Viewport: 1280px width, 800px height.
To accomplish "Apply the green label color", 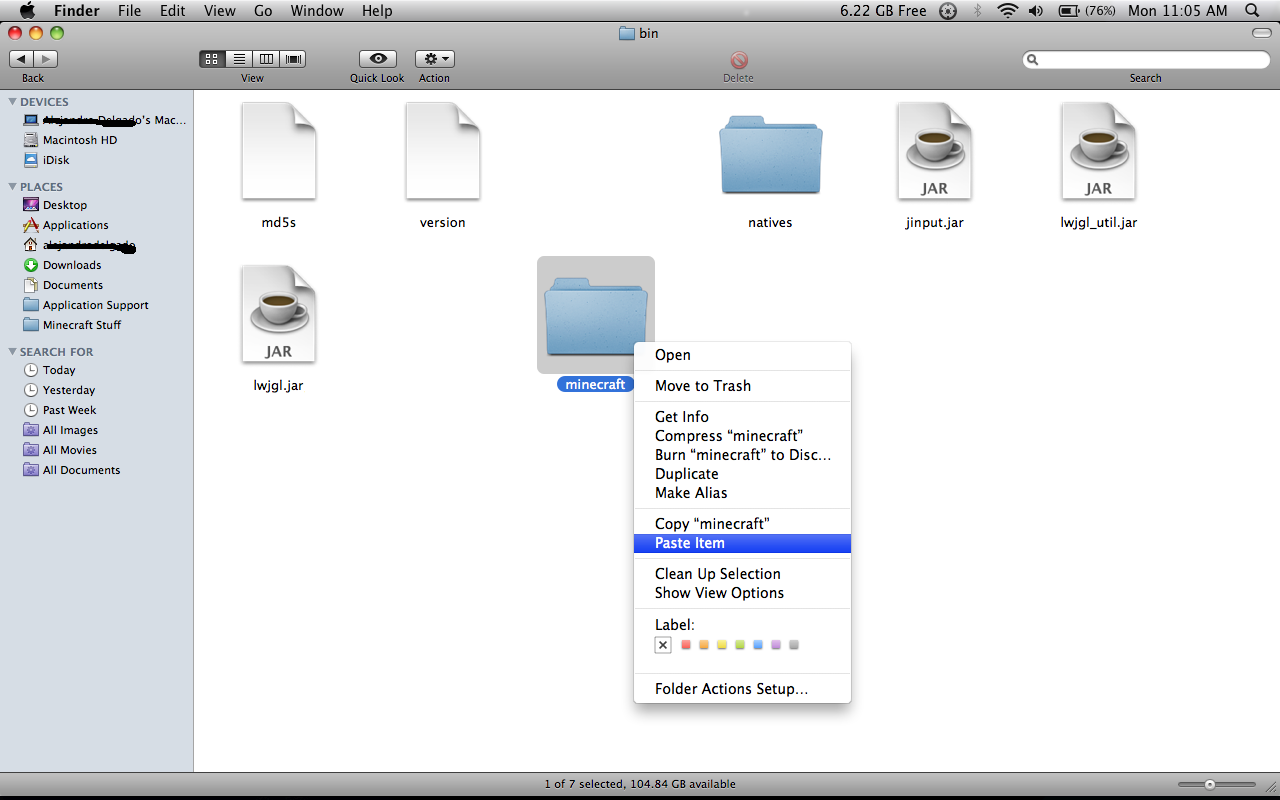I will pos(740,645).
